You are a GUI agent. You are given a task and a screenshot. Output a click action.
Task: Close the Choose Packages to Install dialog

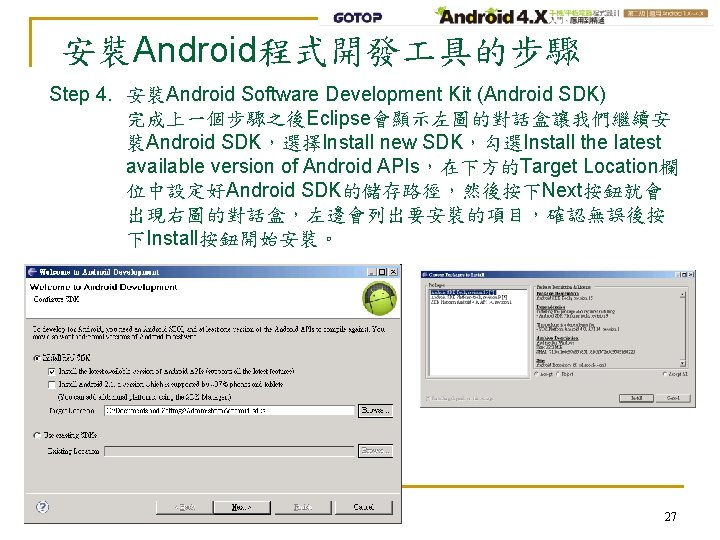pyautogui.click(x=691, y=275)
